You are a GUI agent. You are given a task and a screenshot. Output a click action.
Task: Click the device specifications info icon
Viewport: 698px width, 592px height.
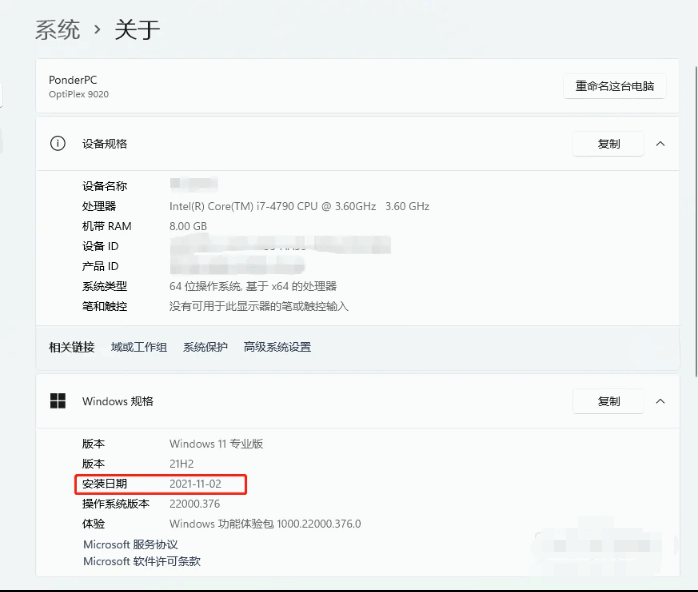57,143
